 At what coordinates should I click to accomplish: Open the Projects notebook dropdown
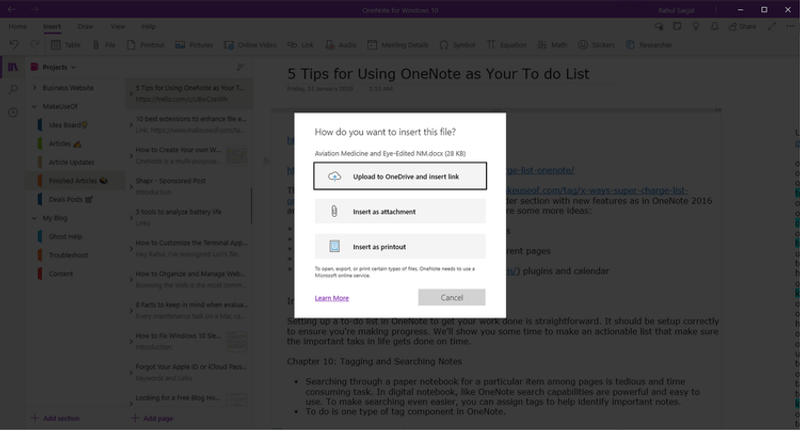pos(54,67)
